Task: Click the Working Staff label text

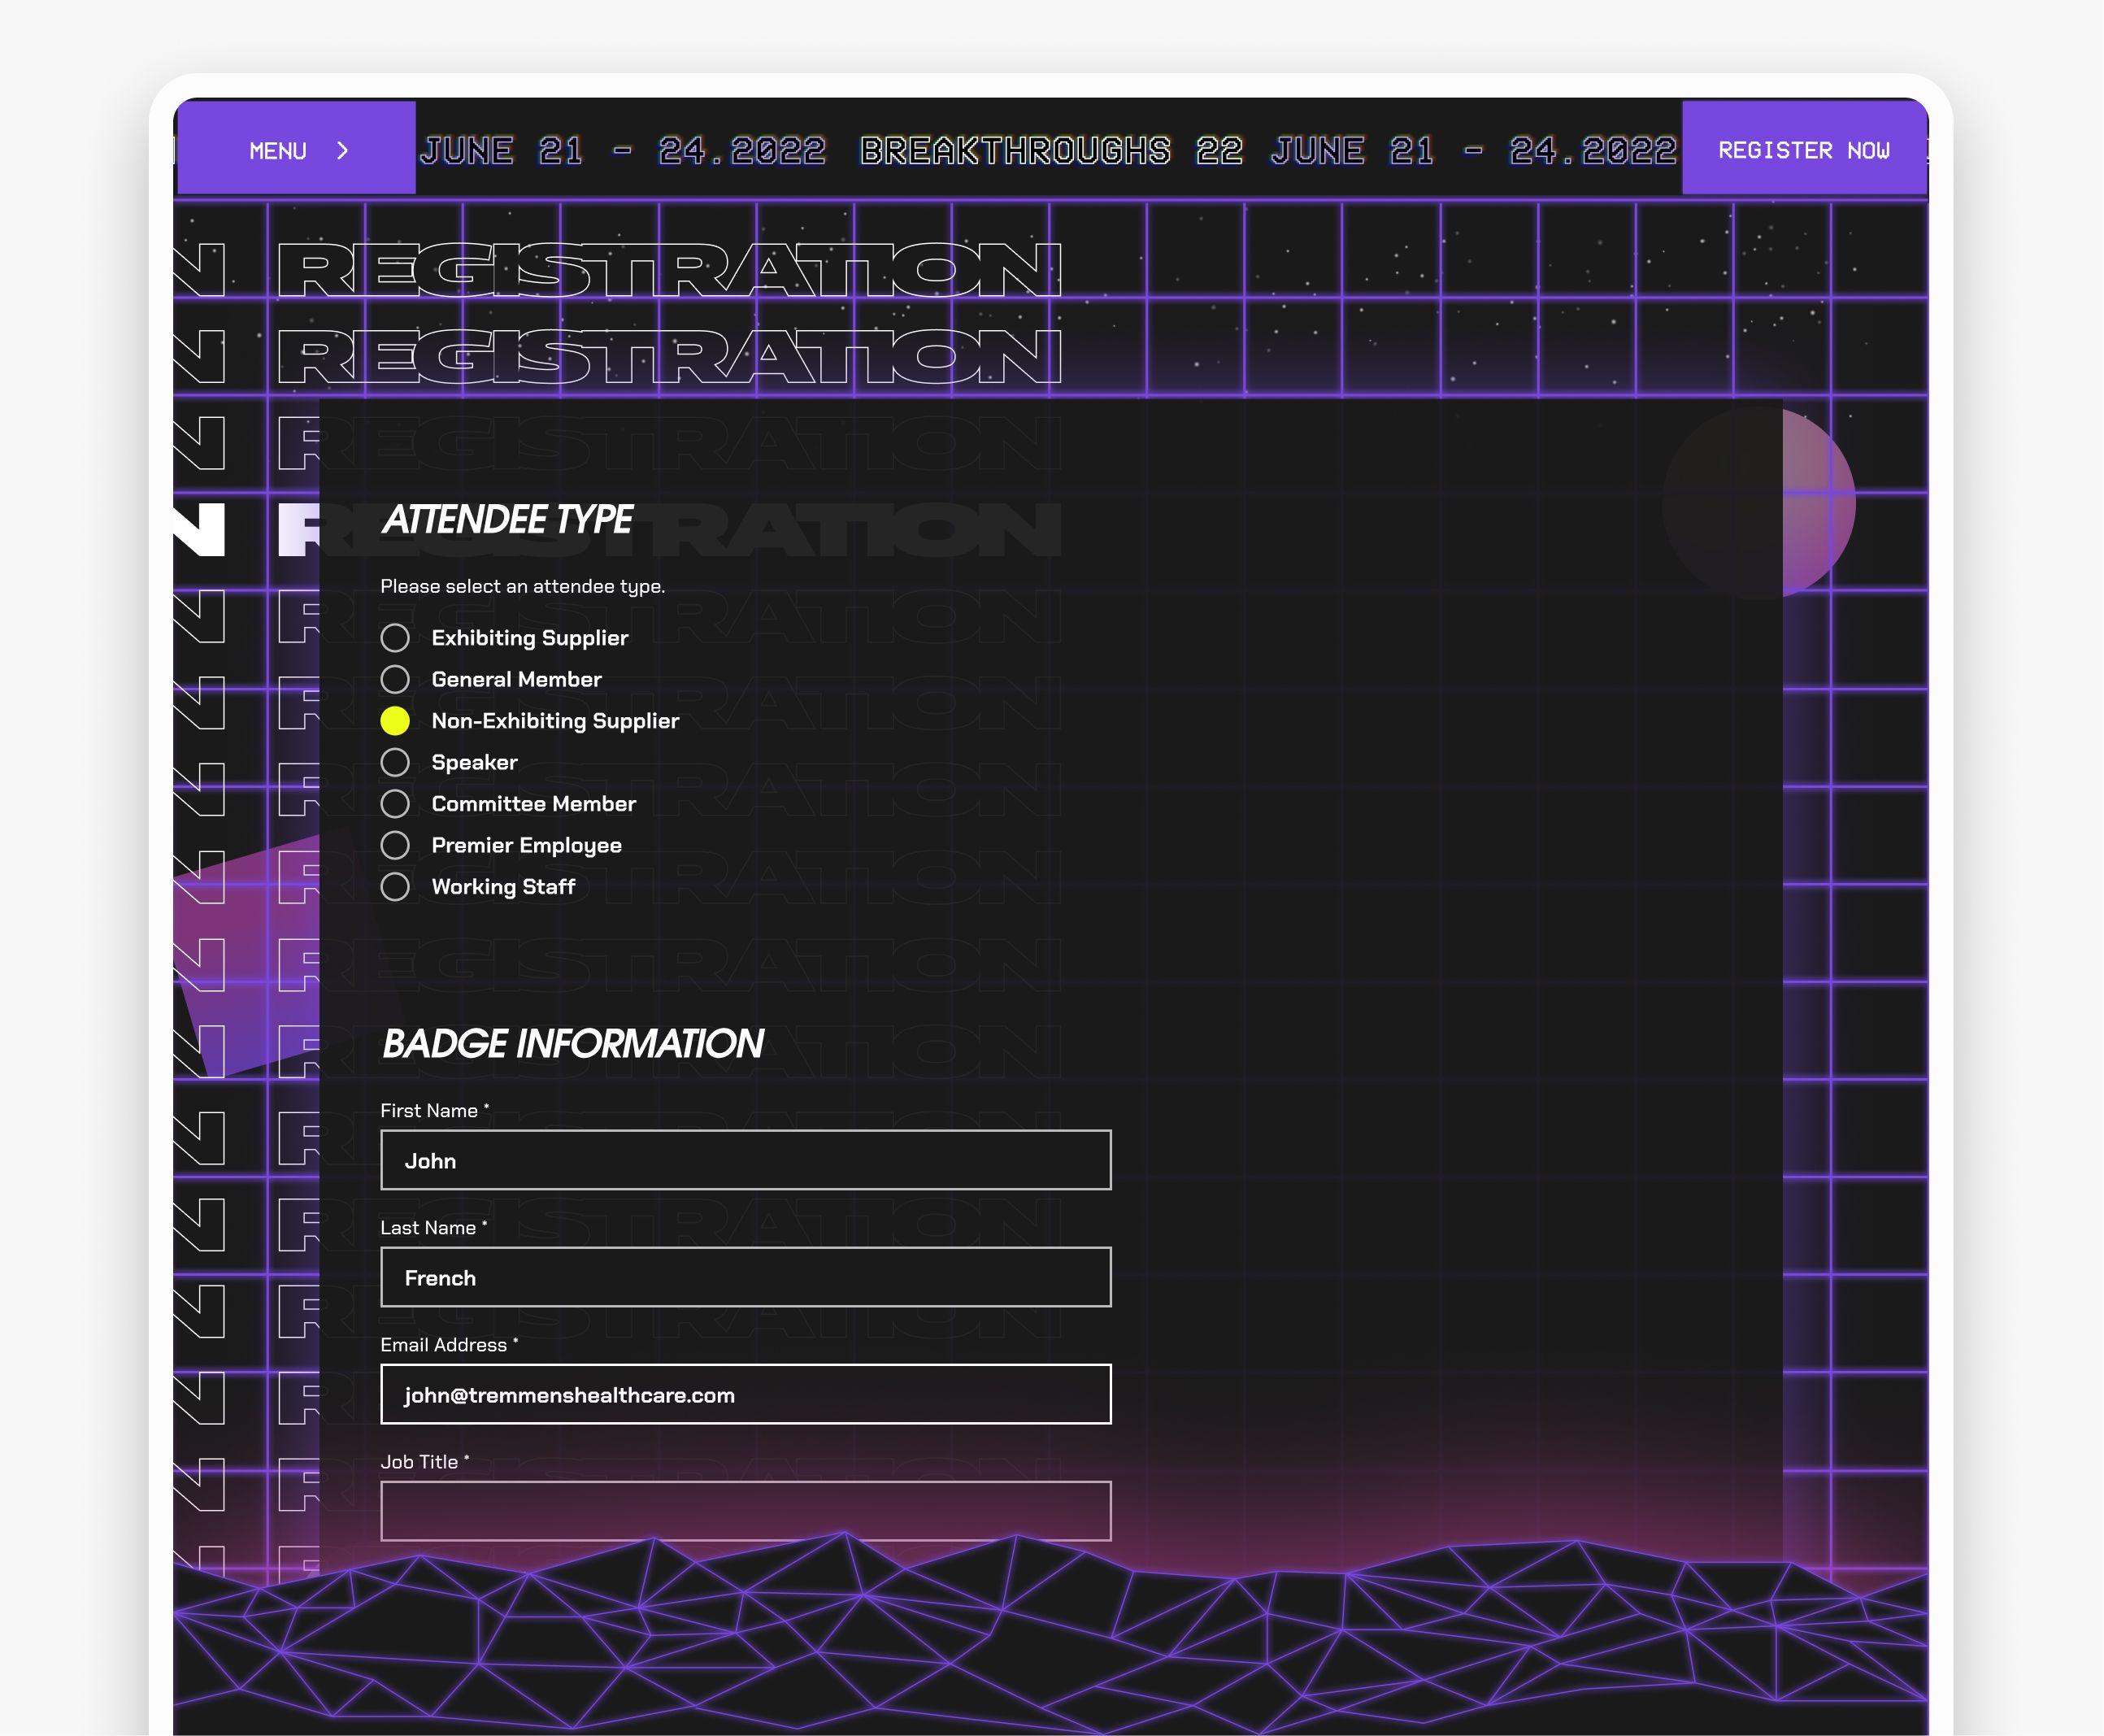Action: (503, 887)
